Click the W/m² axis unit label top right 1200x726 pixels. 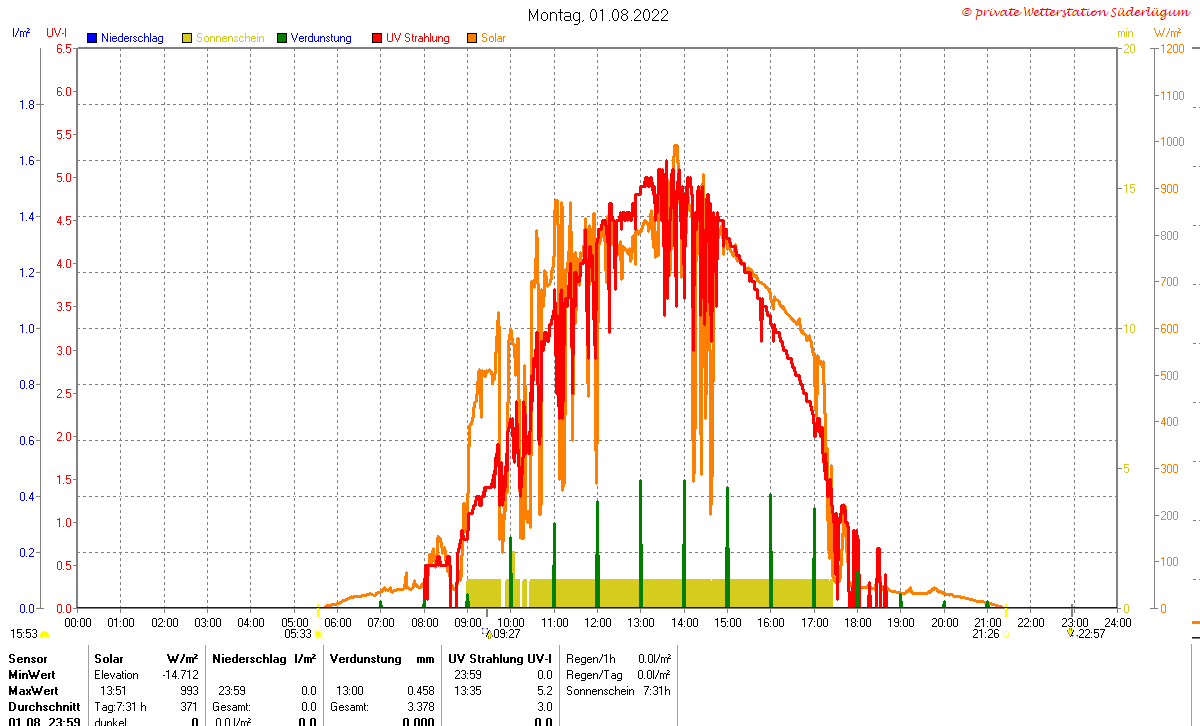pos(1168,33)
